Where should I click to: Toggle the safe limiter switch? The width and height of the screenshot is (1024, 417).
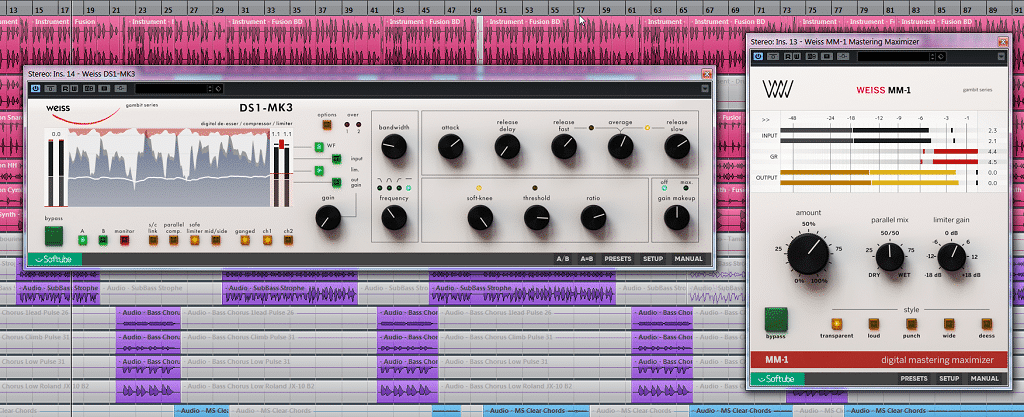pos(195,240)
